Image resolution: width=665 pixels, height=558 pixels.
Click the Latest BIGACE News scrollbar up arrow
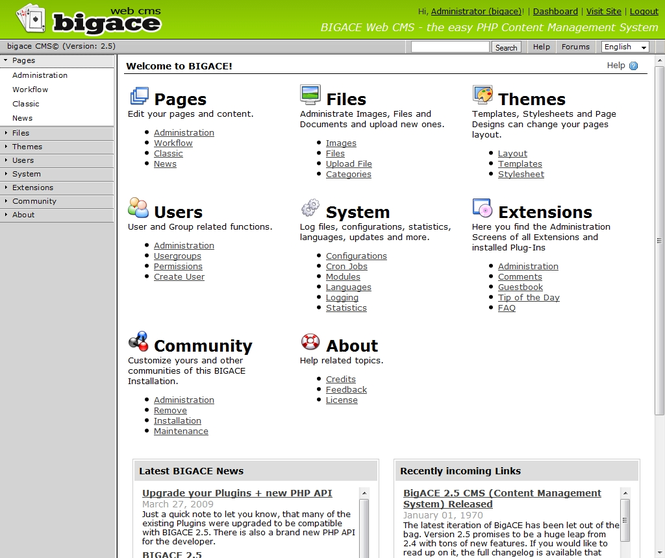point(364,493)
